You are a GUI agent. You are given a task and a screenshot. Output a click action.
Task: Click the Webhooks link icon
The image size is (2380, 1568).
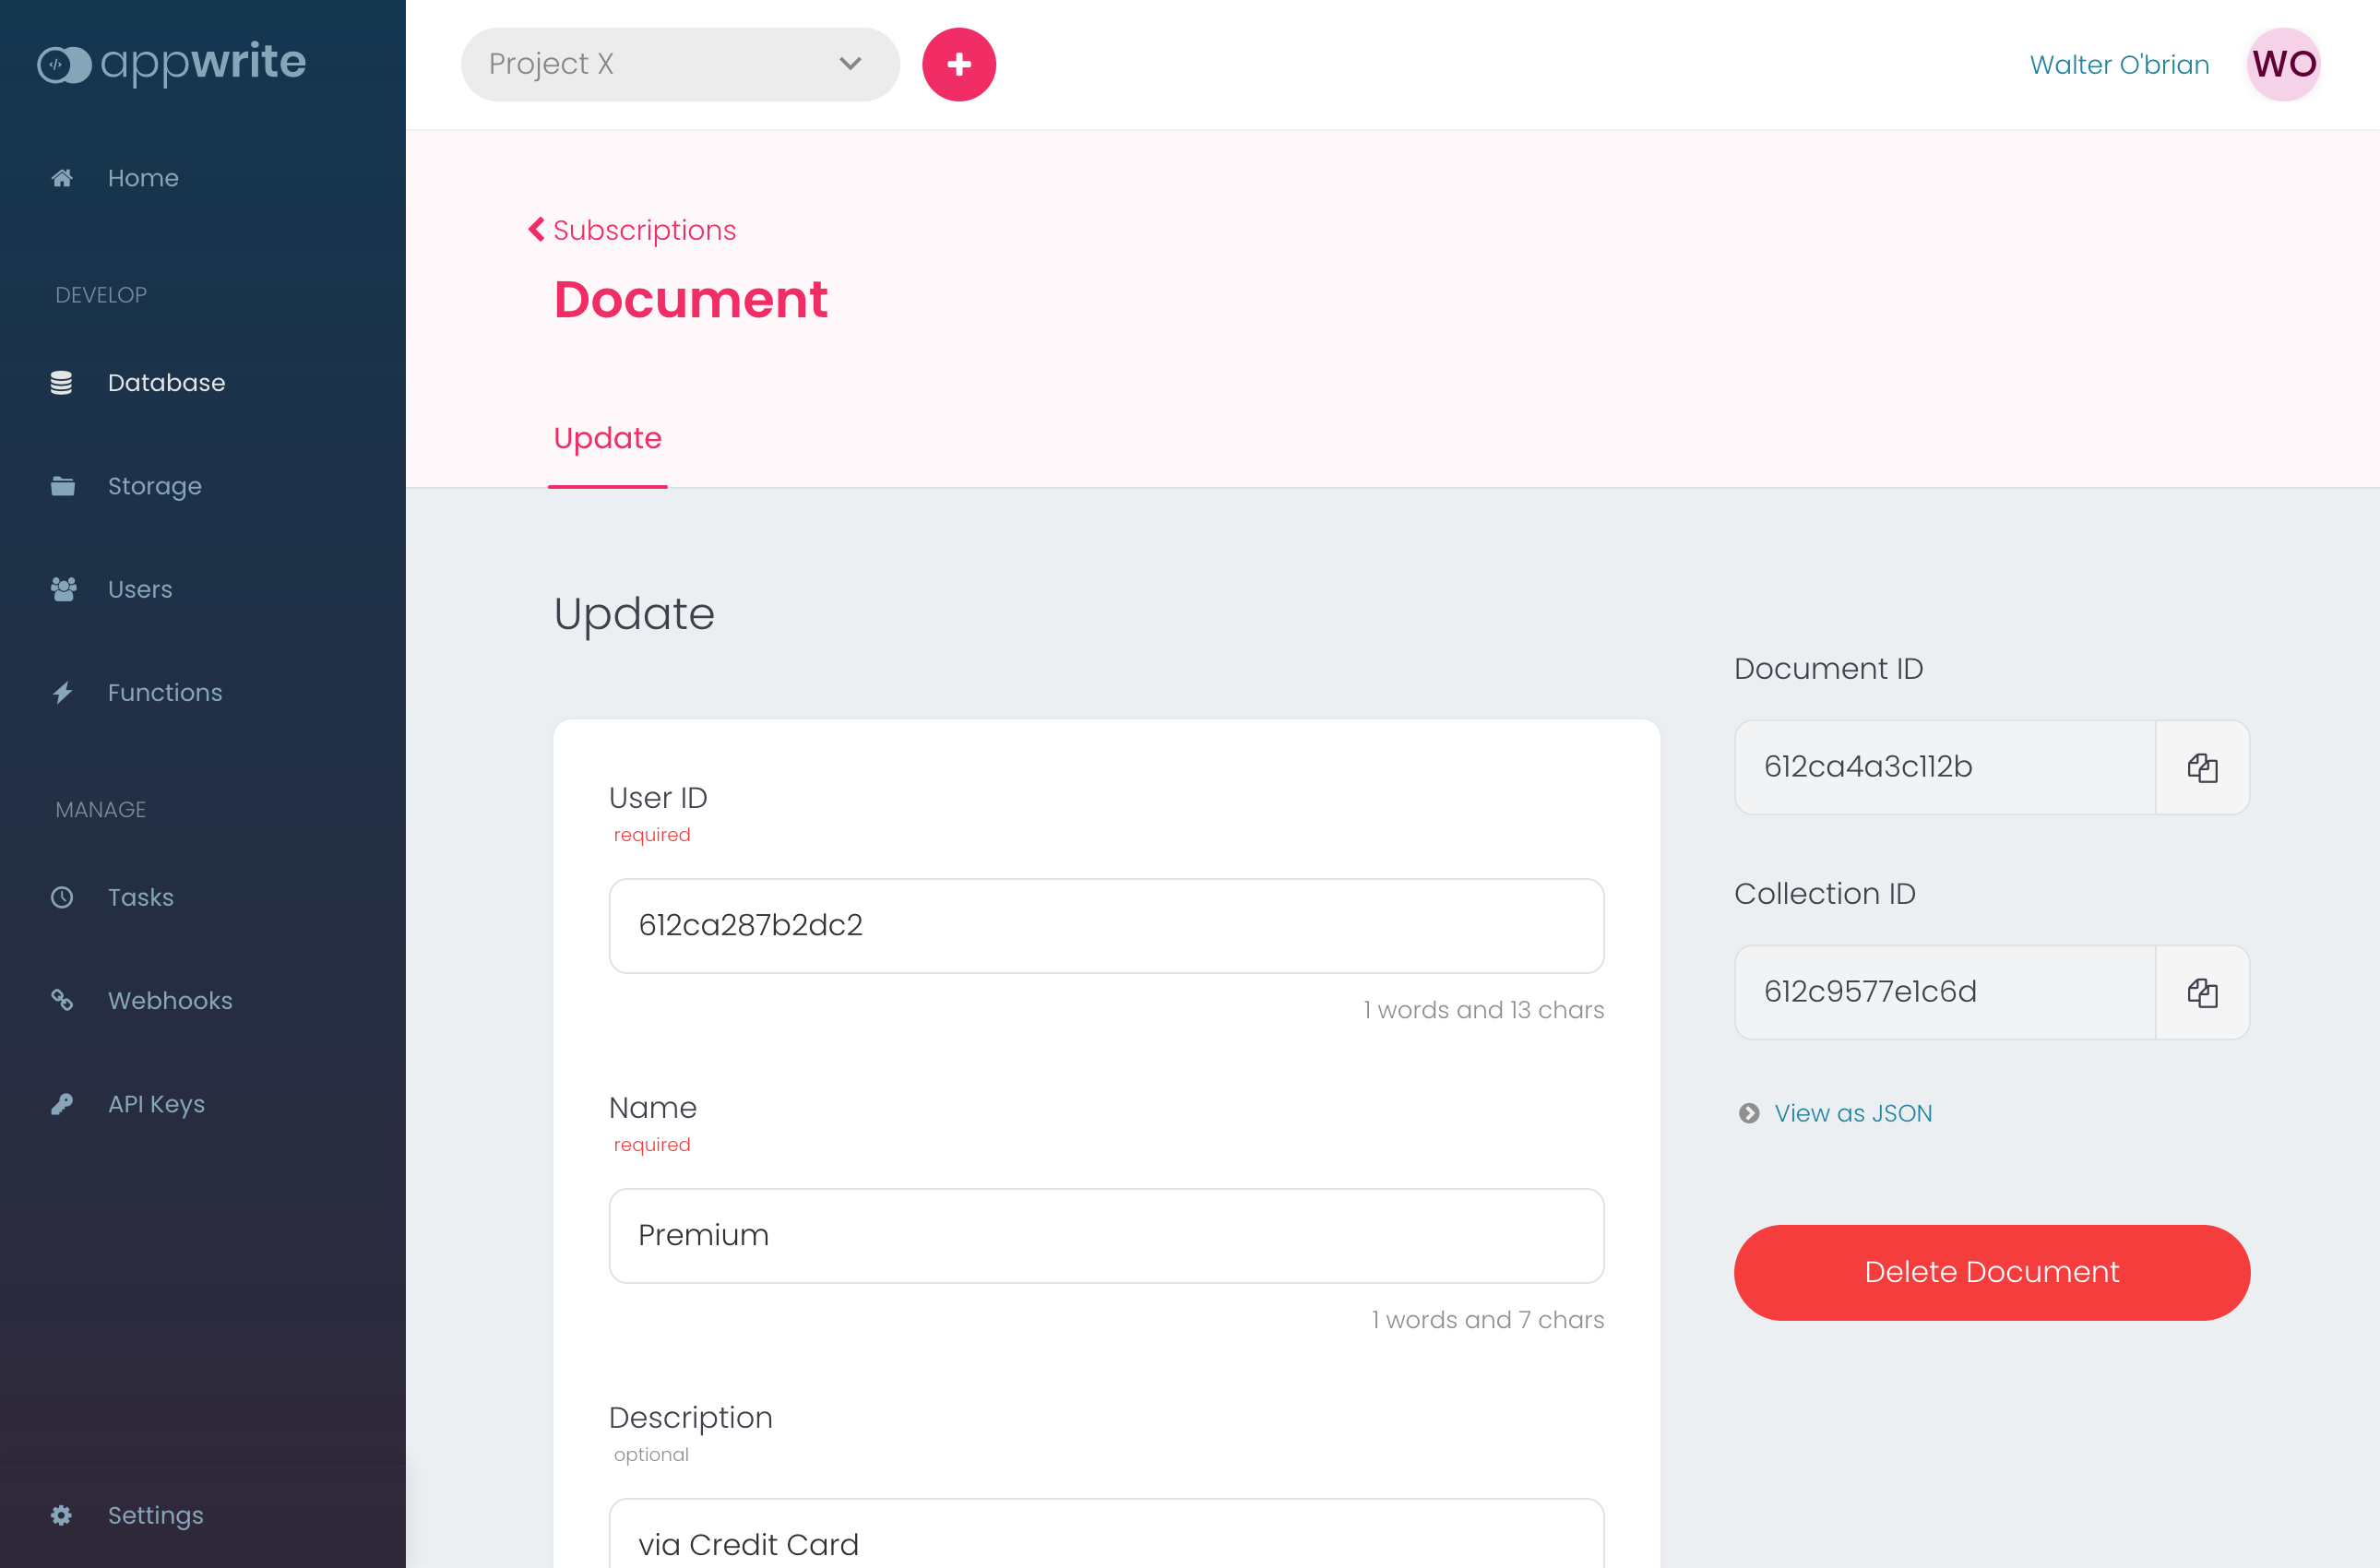(x=62, y=1000)
